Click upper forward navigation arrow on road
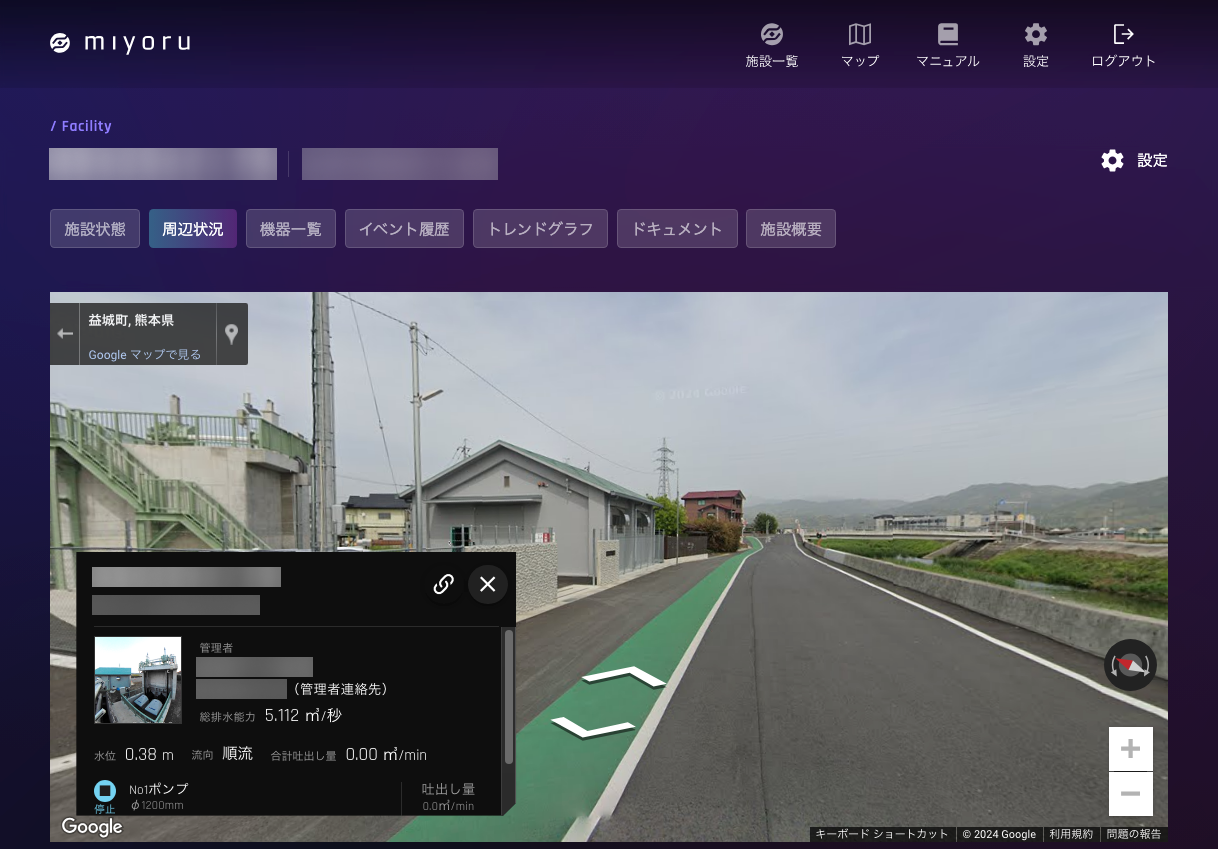 [623, 678]
